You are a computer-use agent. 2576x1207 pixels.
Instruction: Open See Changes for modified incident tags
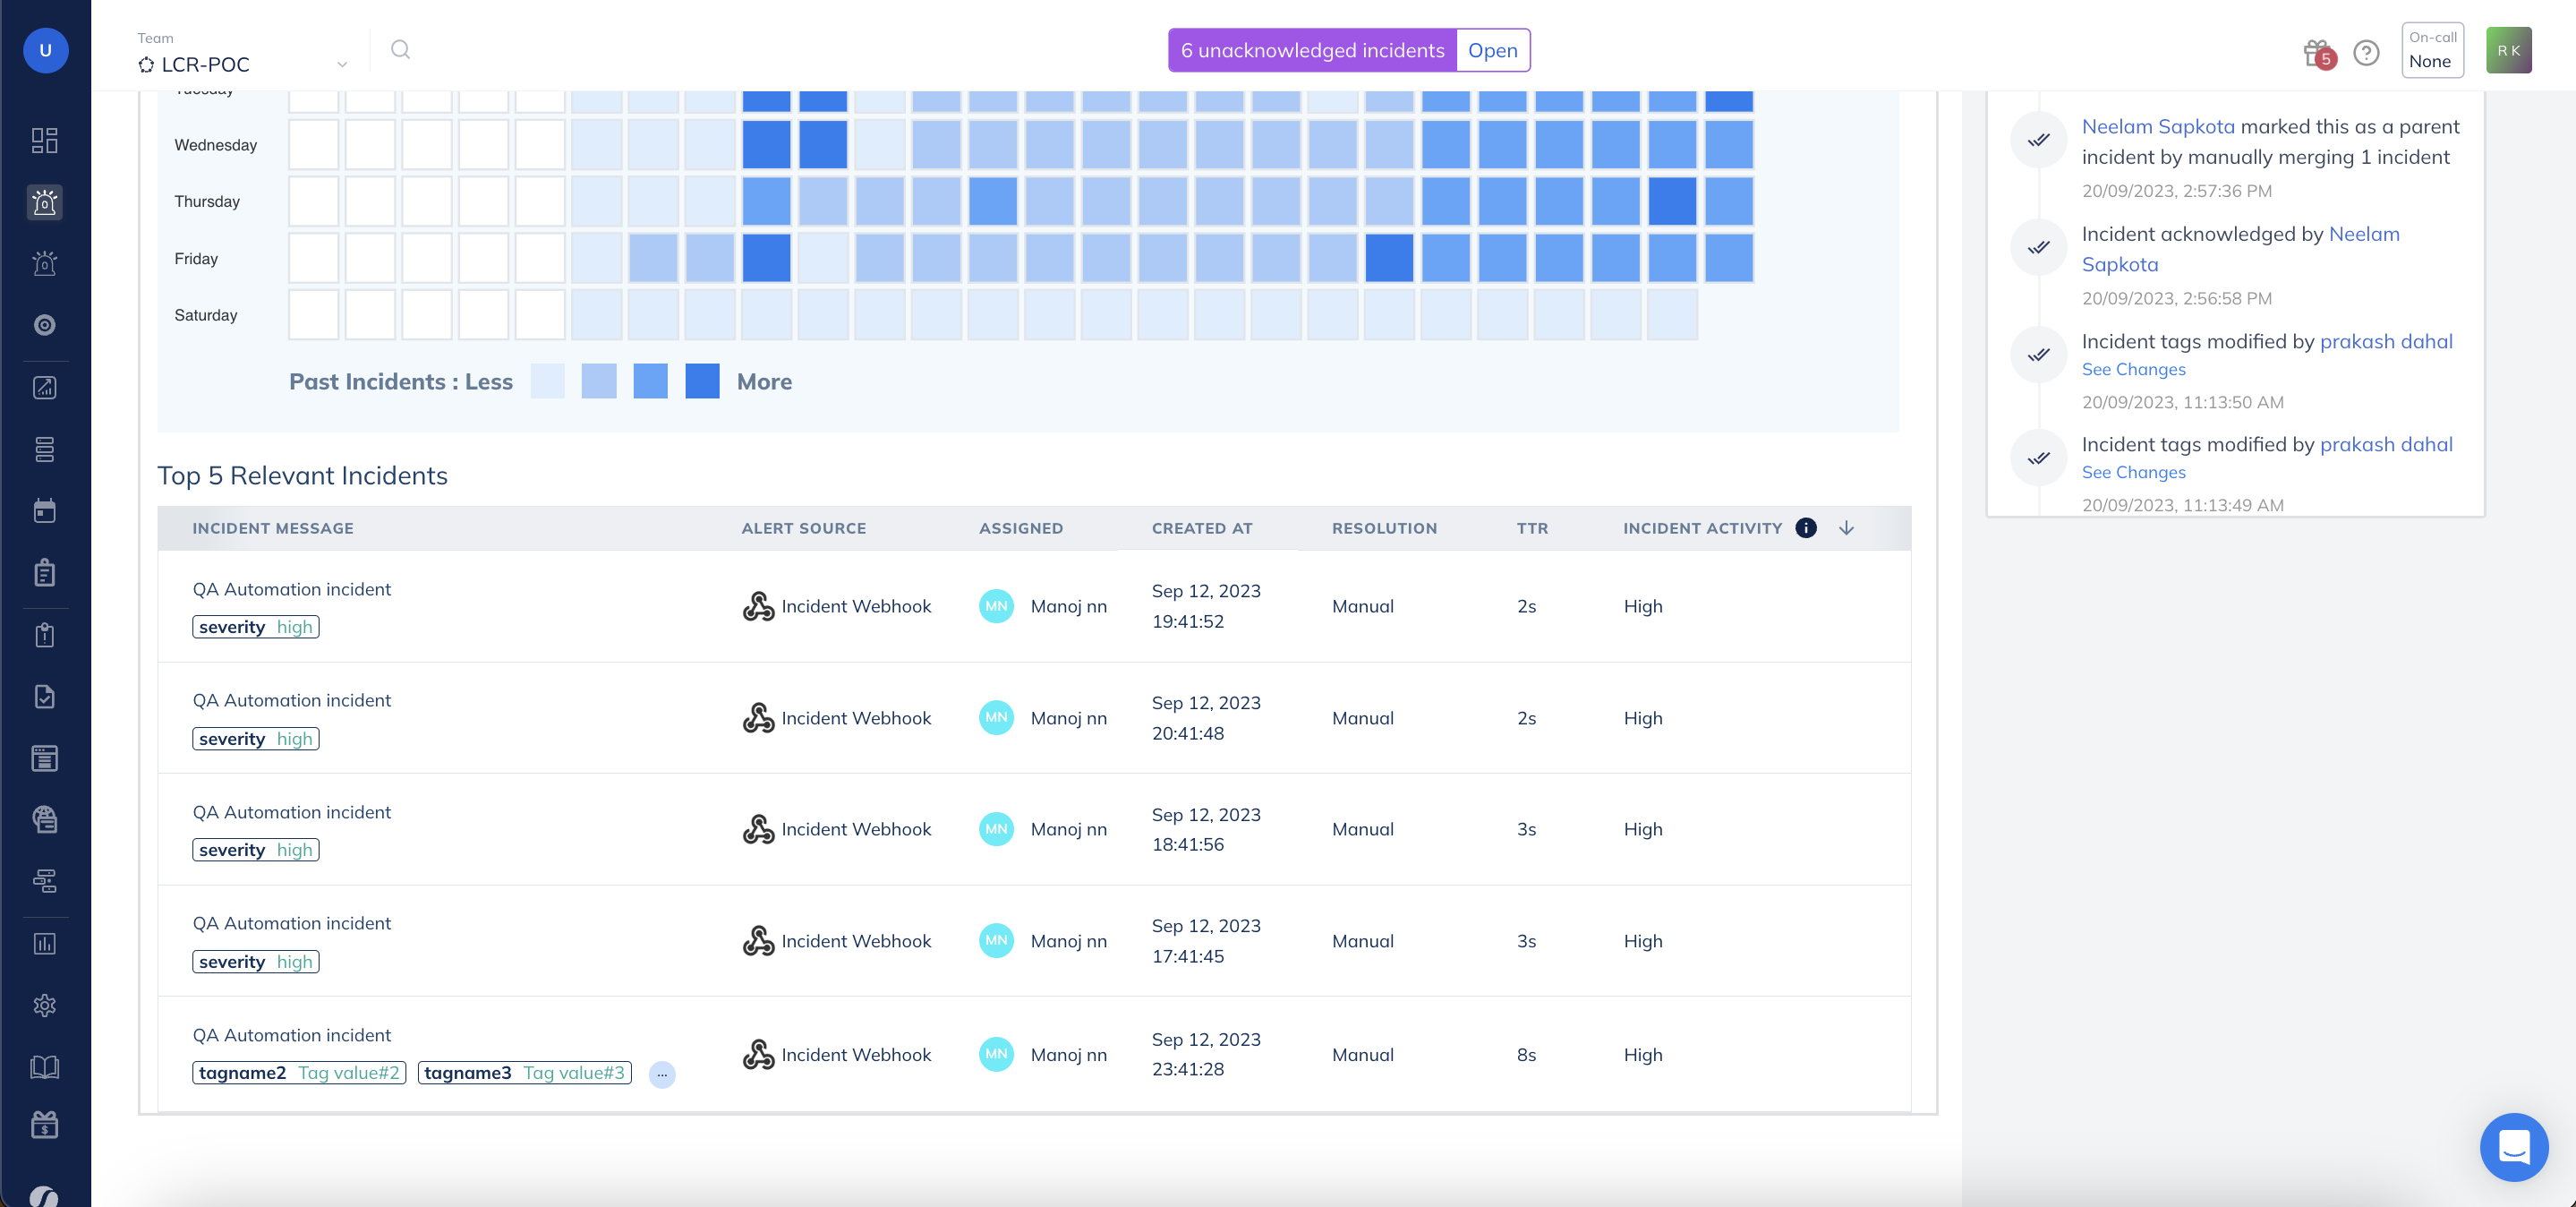coord(2133,369)
